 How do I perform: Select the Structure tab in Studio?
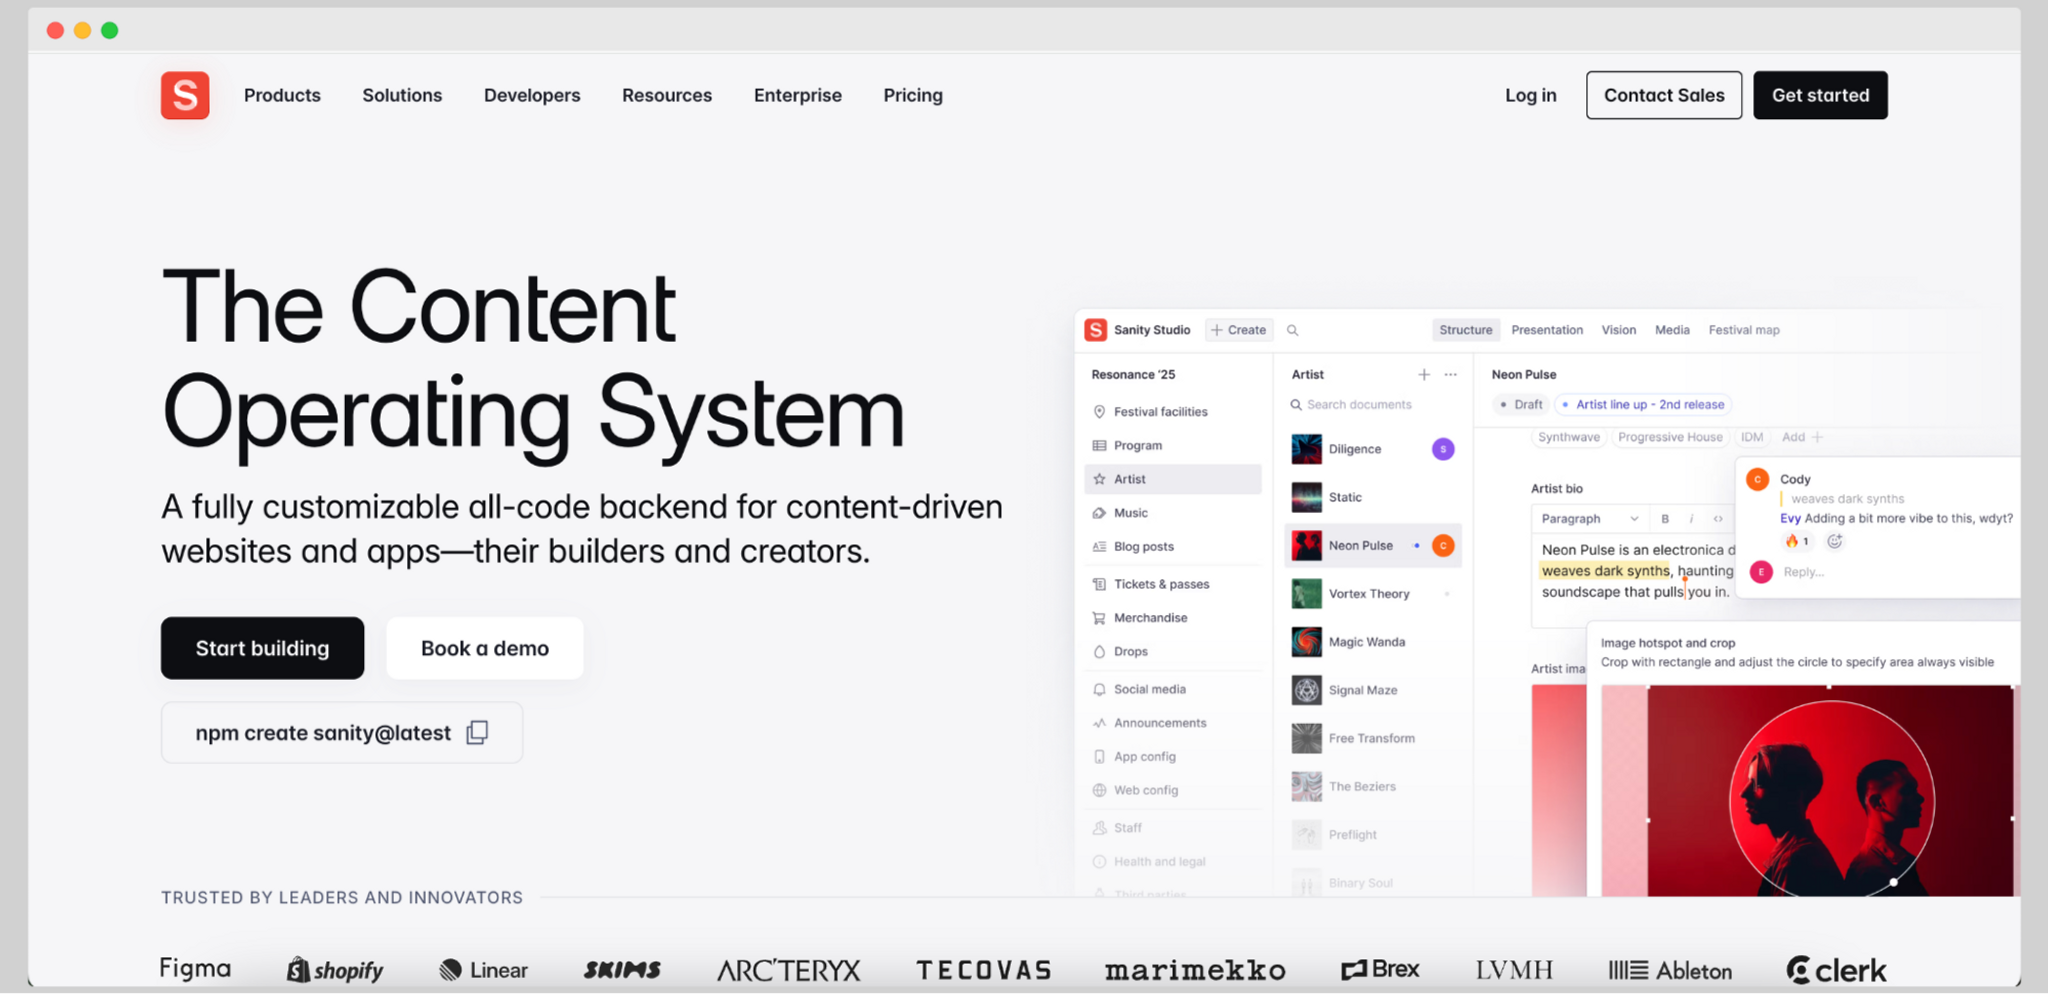pyautogui.click(x=1466, y=330)
